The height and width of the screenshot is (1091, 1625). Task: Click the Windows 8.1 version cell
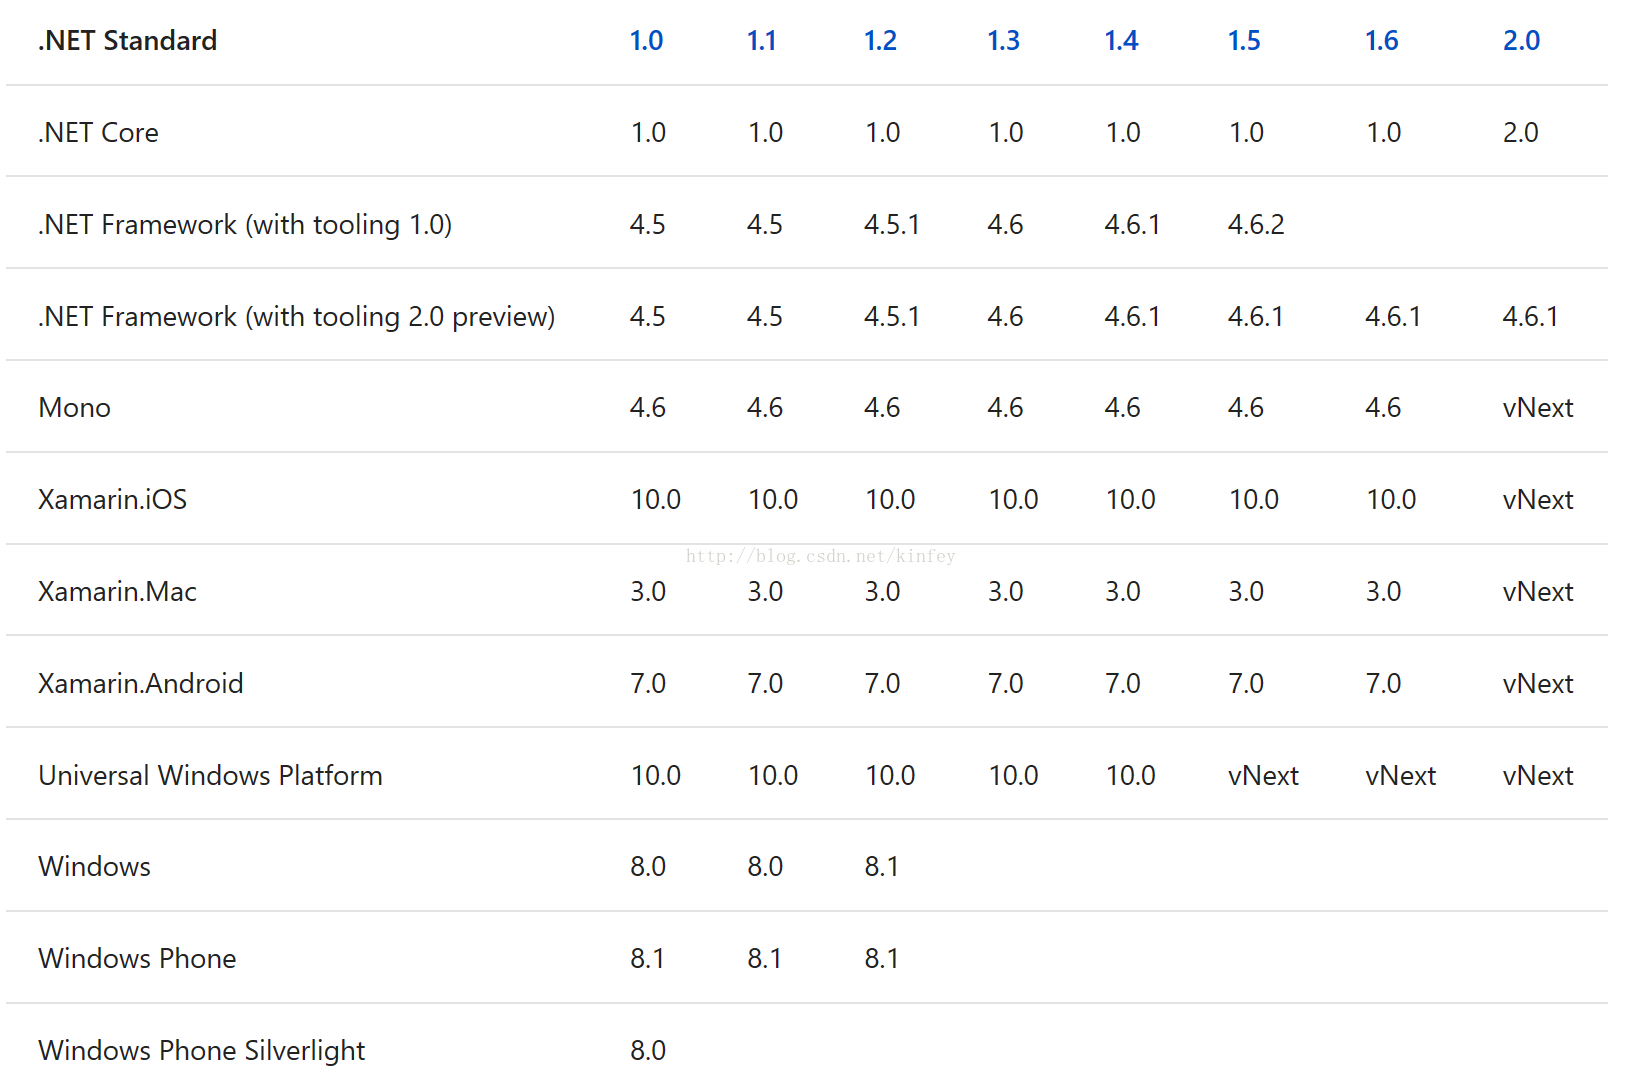[x=881, y=867]
